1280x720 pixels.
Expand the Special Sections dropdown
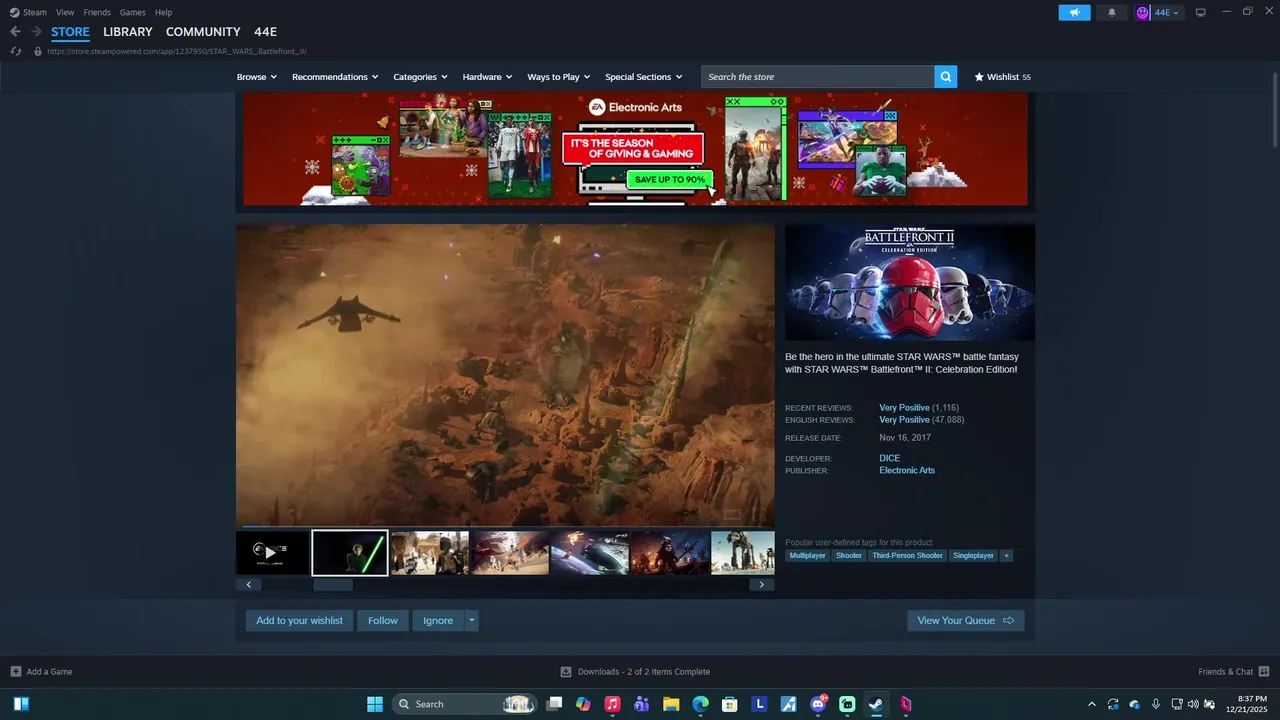pyautogui.click(x=643, y=77)
